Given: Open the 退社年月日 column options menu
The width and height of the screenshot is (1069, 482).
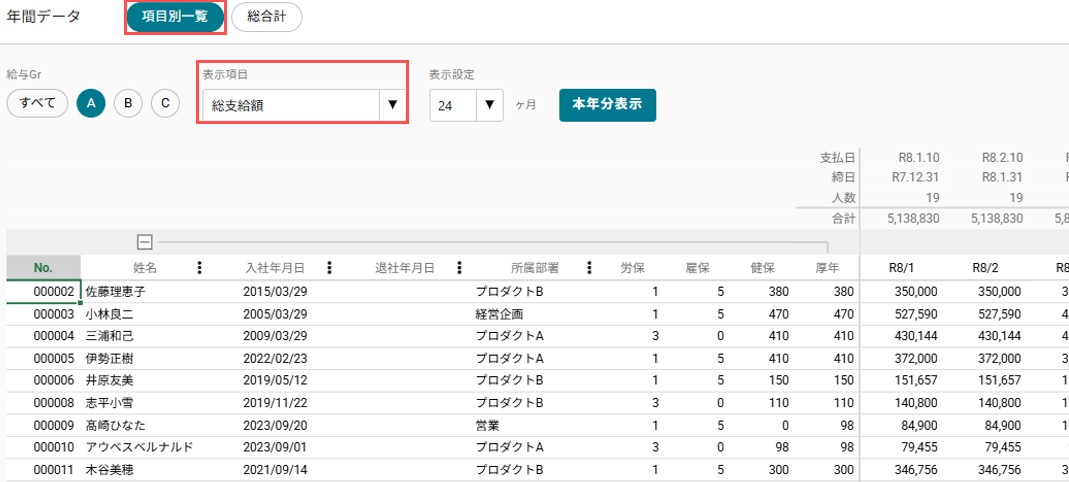Looking at the screenshot, I should pos(460,268).
